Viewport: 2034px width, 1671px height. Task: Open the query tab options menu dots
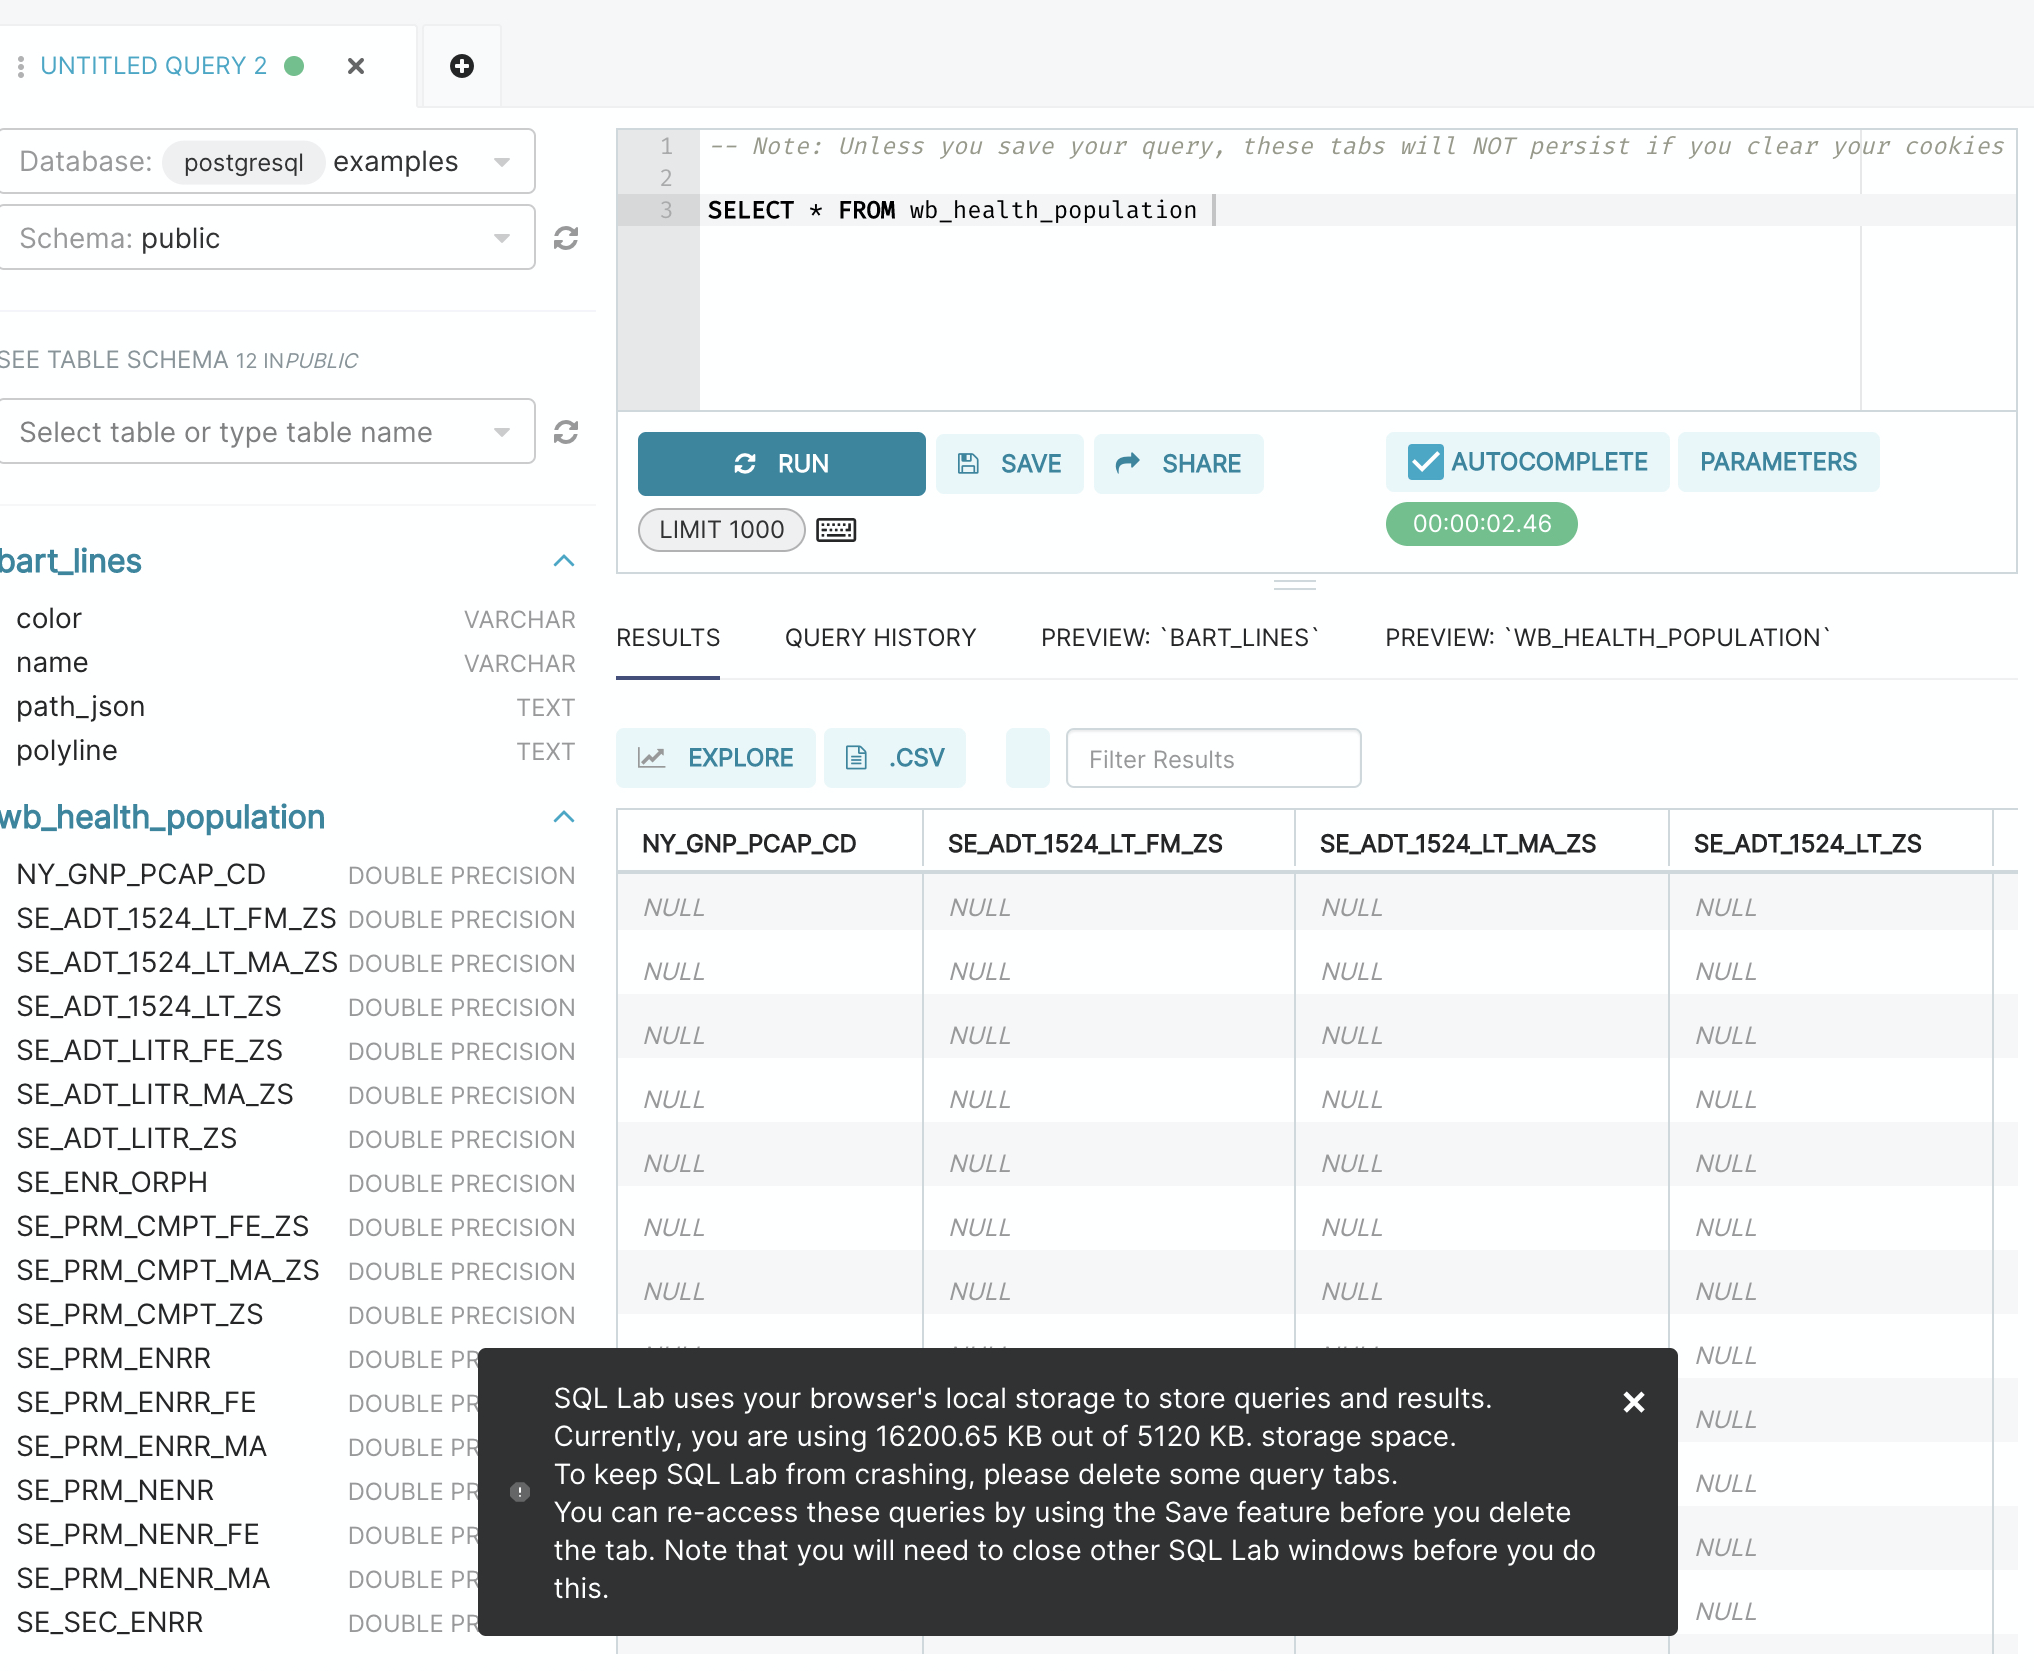click(20, 66)
